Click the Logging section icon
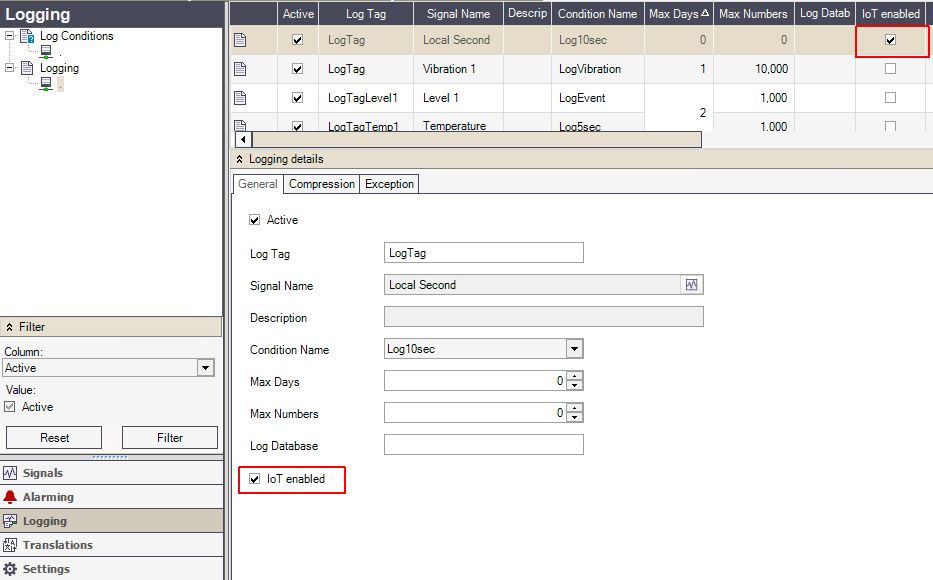Image resolution: width=933 pixels, height=580 pixels. pyautogui.click(x=10, y=521)
